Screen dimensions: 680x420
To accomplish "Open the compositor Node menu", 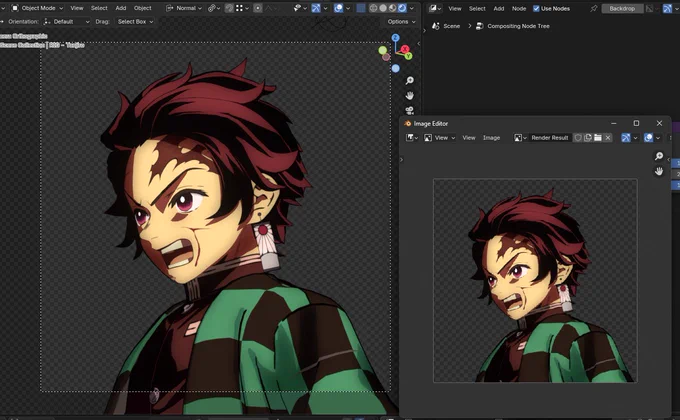I will (x=519, y=8).
